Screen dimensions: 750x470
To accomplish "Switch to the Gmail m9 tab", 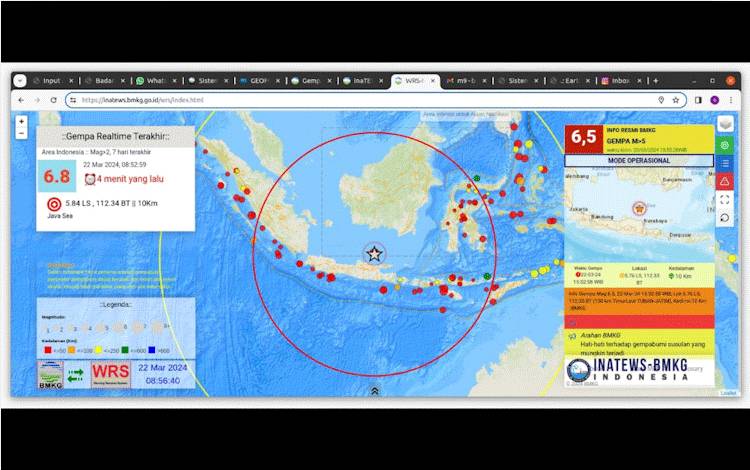I will pyautogui.click(x=465, y=81).
